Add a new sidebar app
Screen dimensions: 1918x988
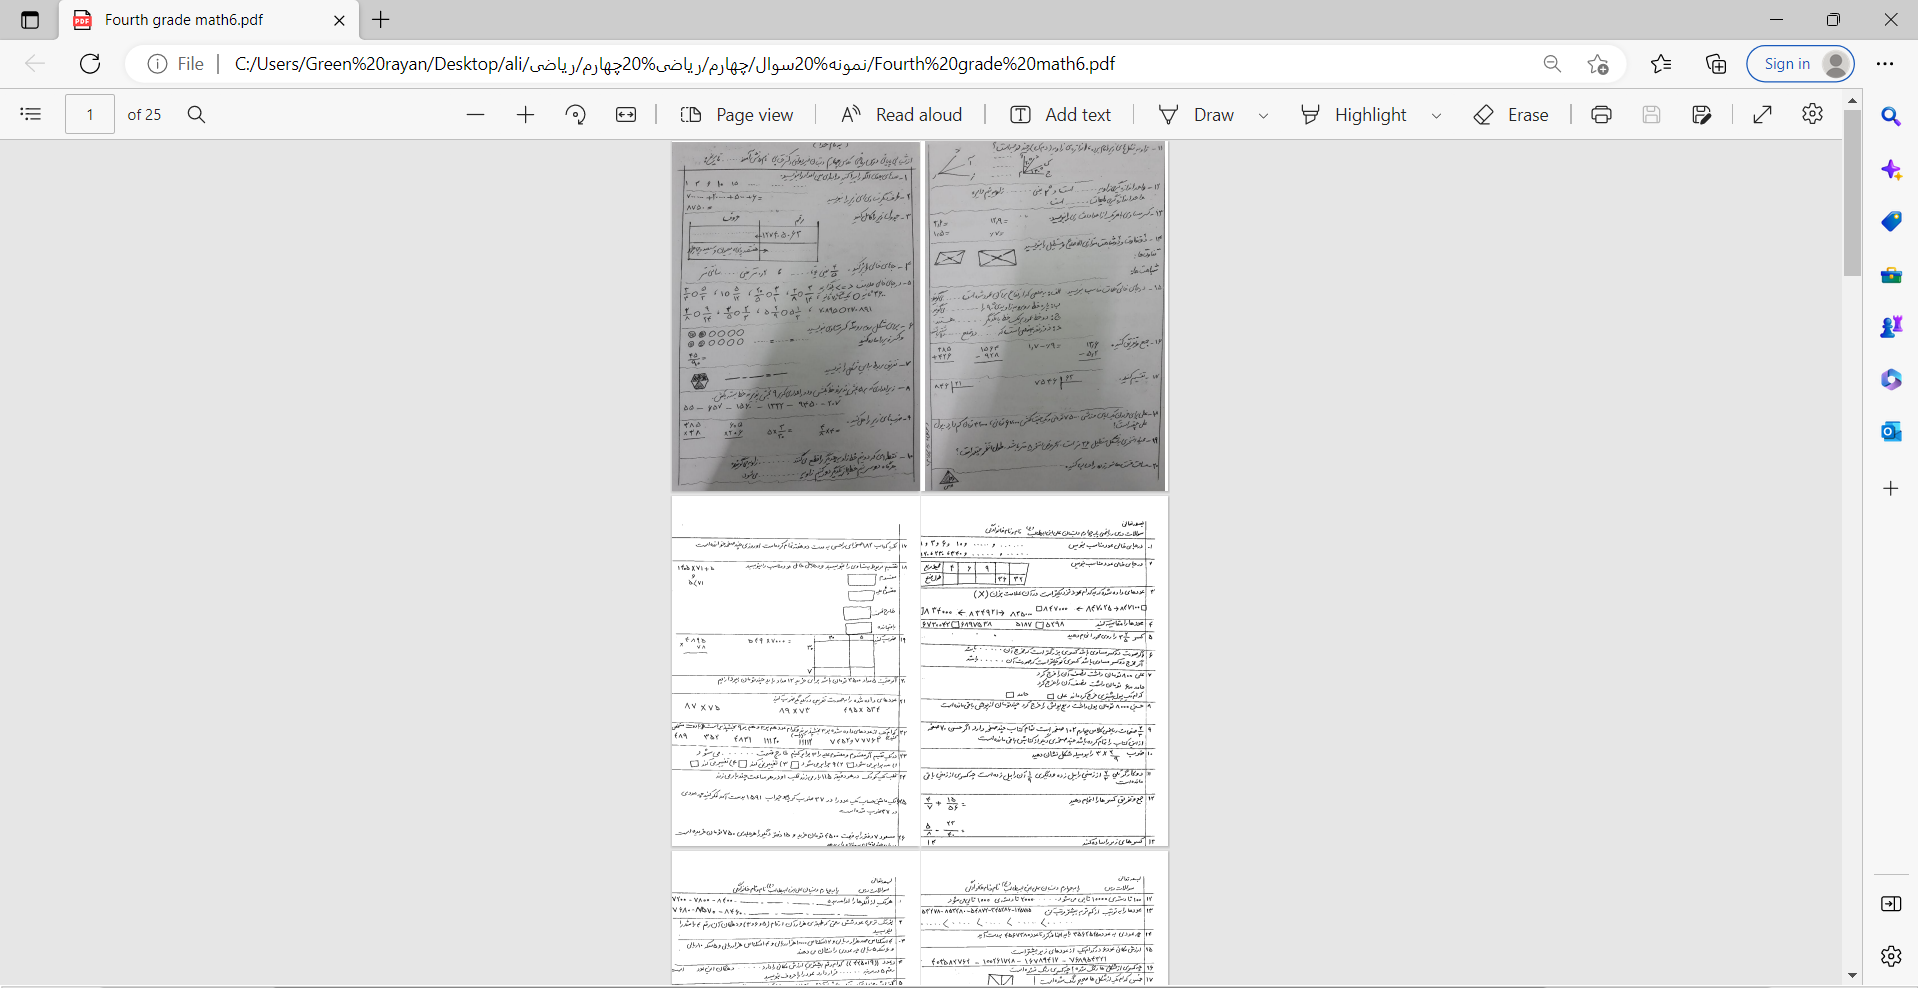[1891, 488]
